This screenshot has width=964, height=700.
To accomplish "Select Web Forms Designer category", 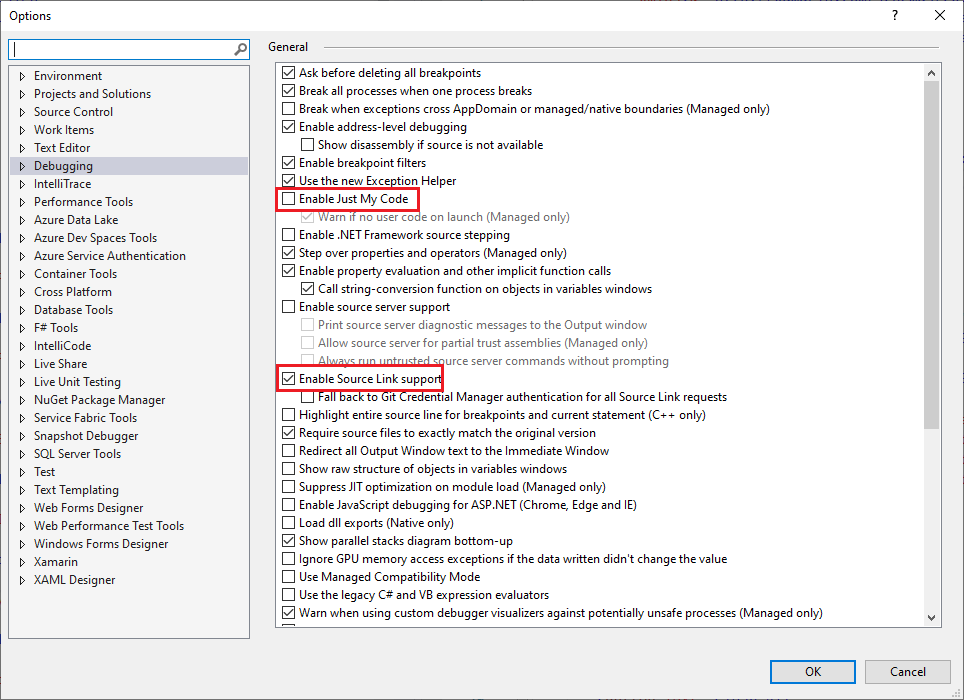I will 89,508.
